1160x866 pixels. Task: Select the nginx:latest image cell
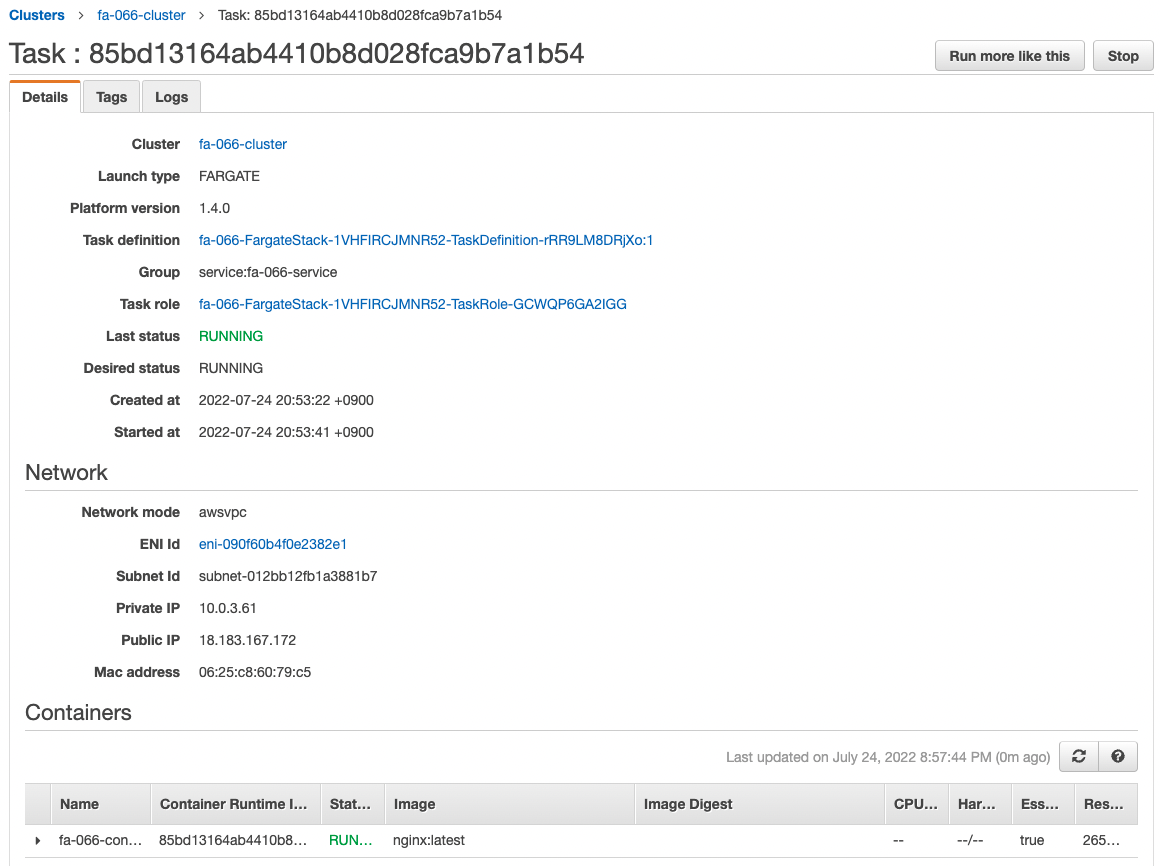[428, 840]
